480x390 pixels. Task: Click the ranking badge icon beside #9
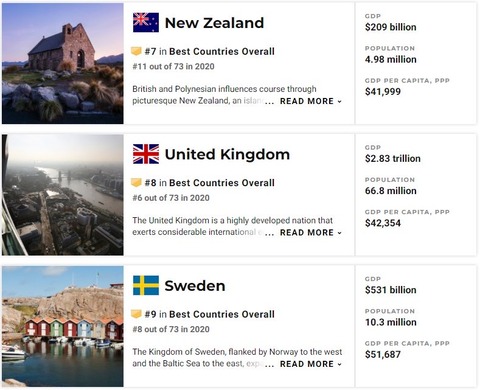(x=136, y=314)
